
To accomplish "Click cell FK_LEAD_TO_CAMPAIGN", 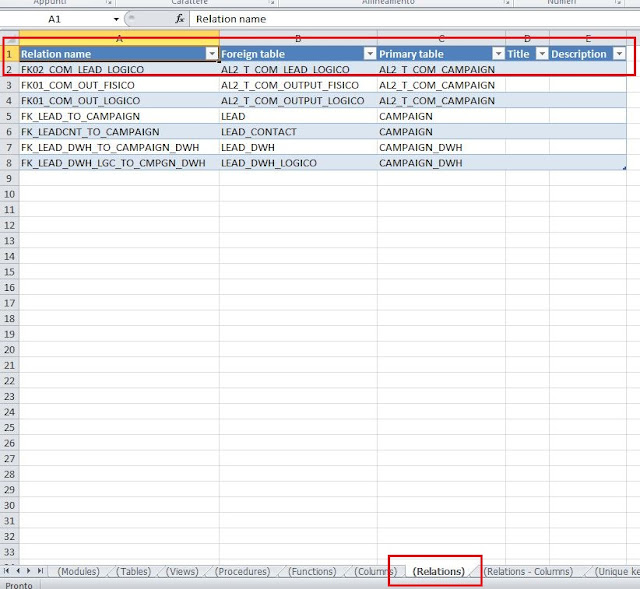I will [x=119, y=116].
